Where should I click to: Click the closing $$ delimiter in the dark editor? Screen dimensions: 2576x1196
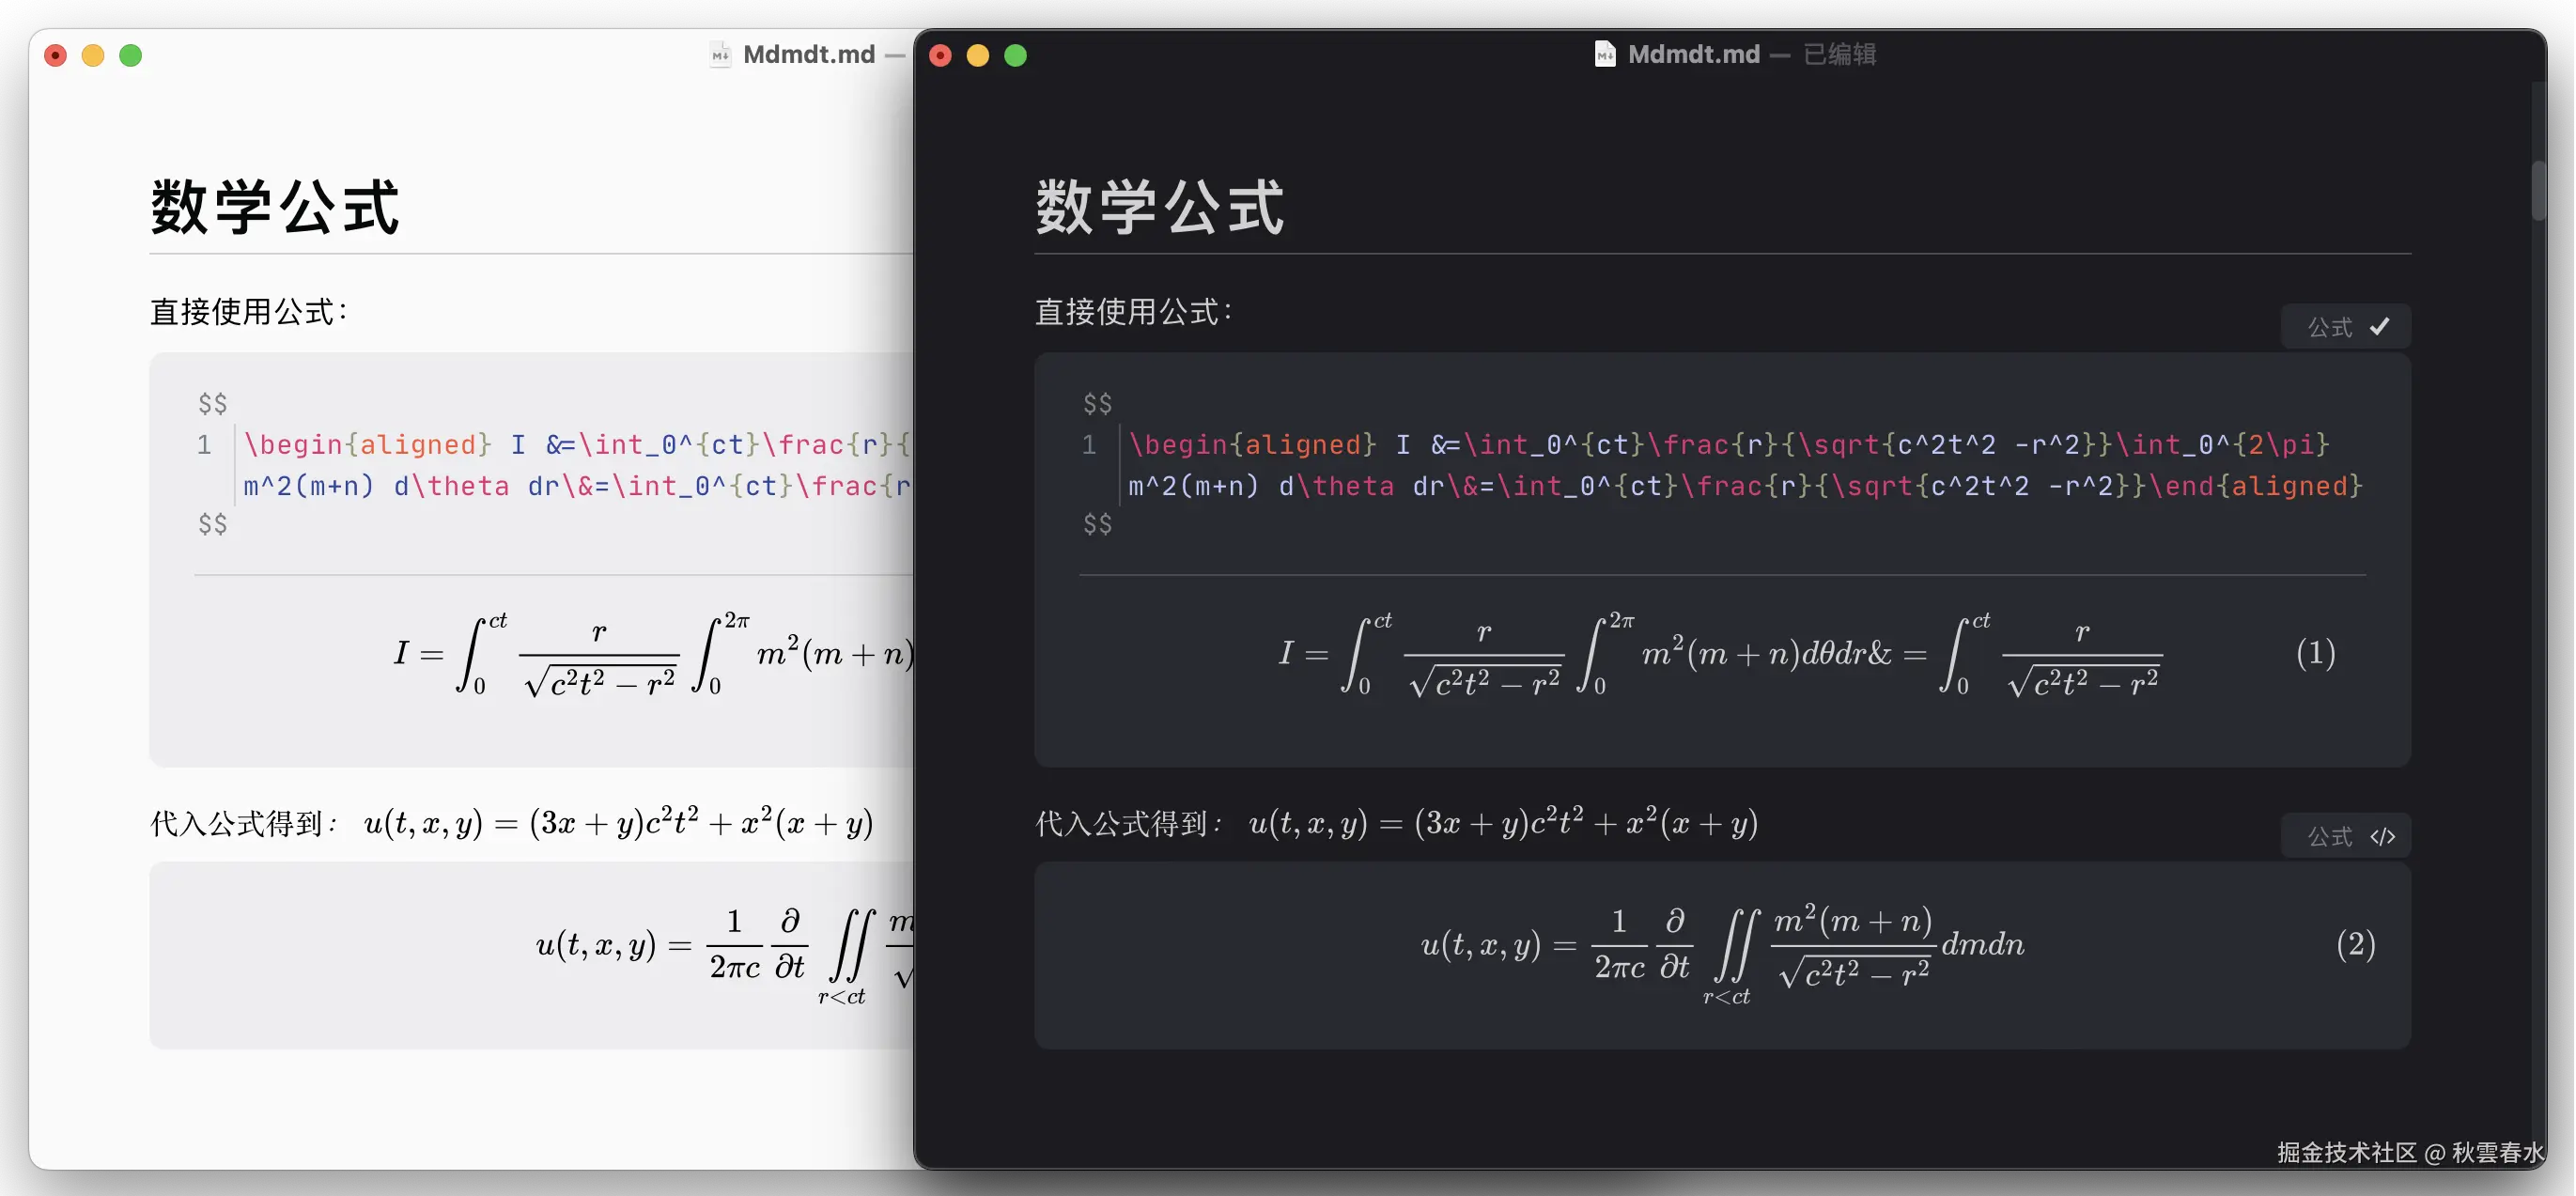coord(1096,523)
